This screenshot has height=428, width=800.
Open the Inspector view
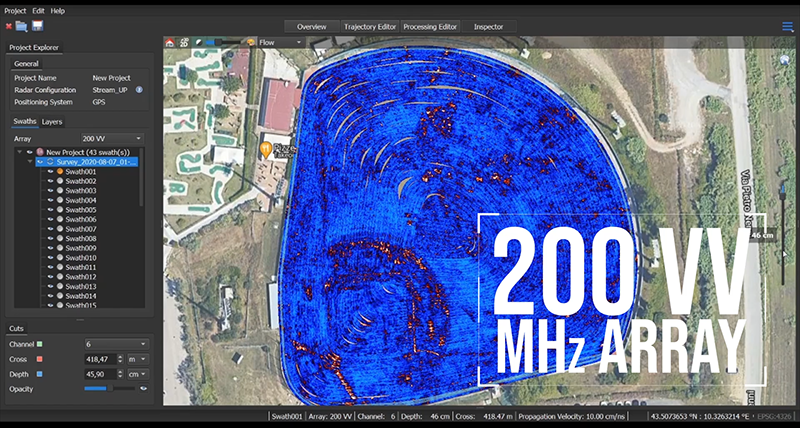click(x=489, y=27)
